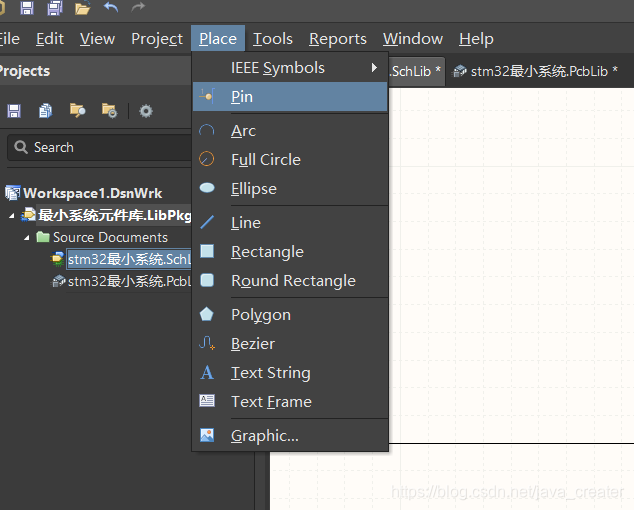Choose Text String menu entry
The width and height of the screenshot is (634, 510).
coord(290,373)
